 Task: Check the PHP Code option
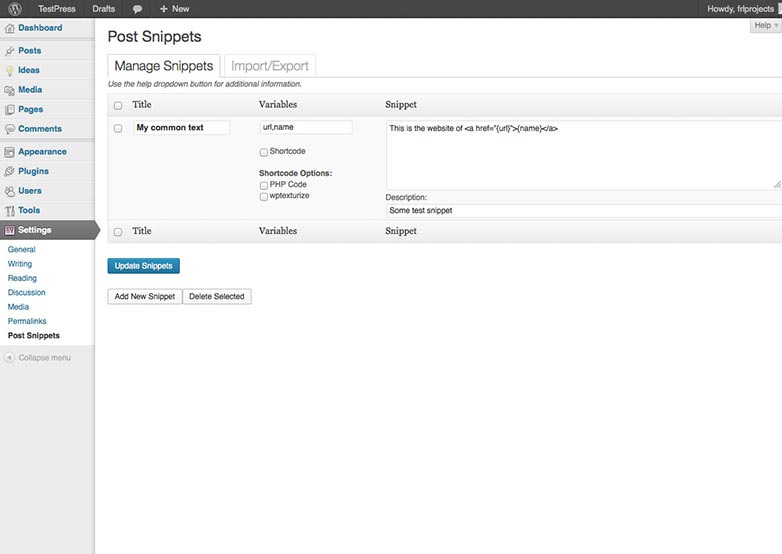tap(264, 185)
